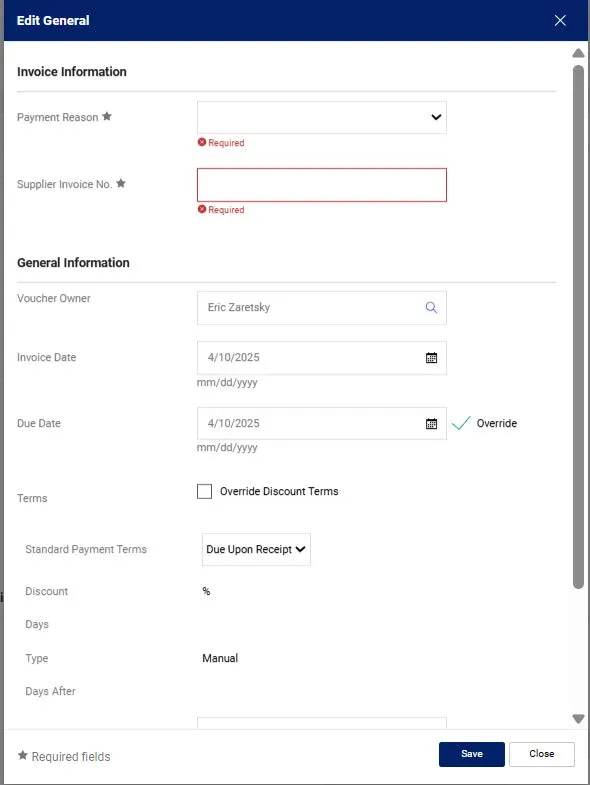Click the scrollbar up arrow
This screenshot has height=785, width=590.
click(578, 53)
